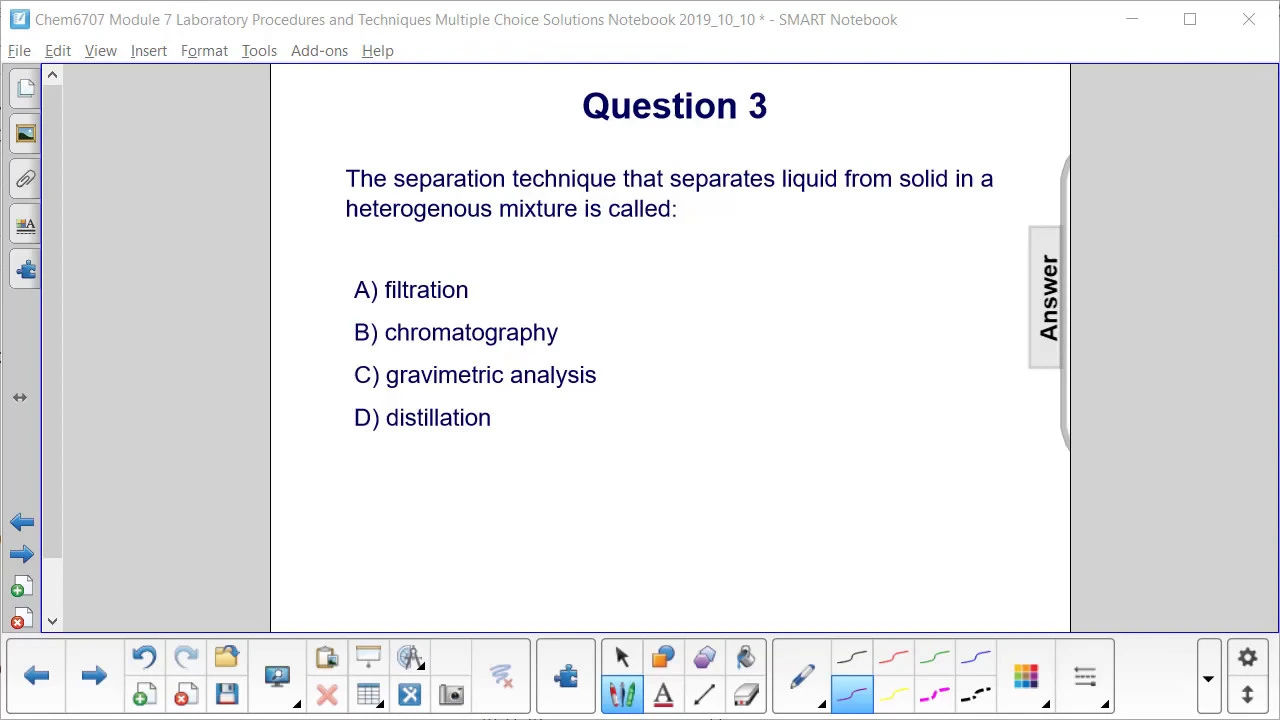Move the toolbar with up-down arrow icon

(x=1248, y=695)
